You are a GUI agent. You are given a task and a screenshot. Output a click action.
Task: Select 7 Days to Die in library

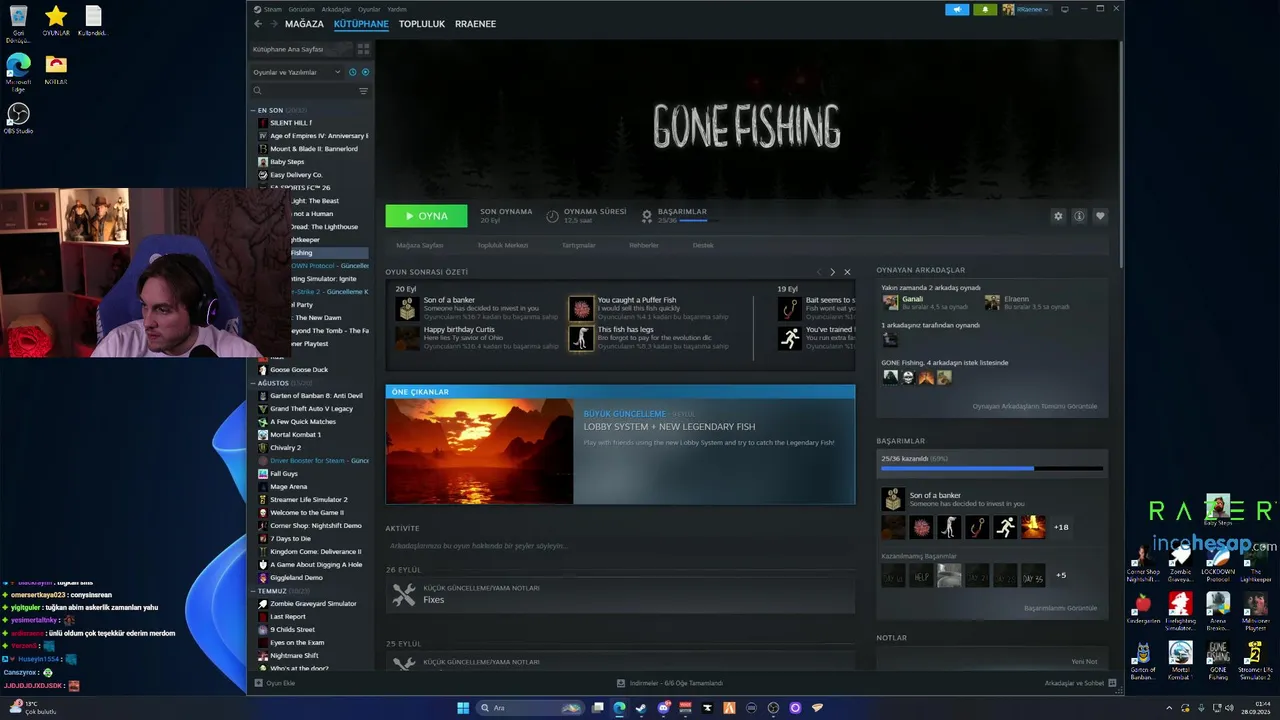tap(312, 539)
